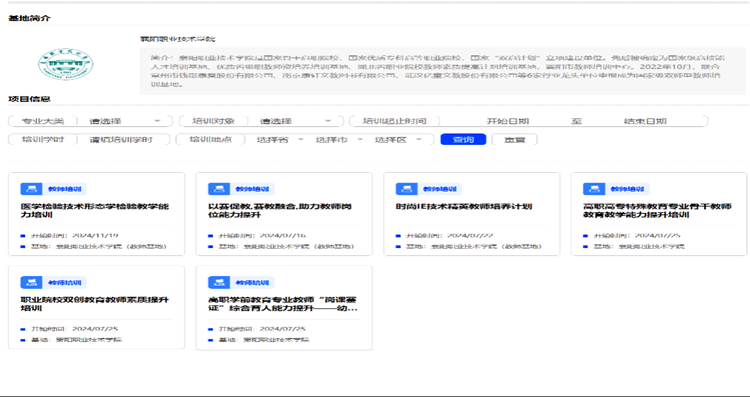Click 教师培训 tag on 高职学前教育 card
This screenshot has width=750, height=397.
[x=252, y=283]
